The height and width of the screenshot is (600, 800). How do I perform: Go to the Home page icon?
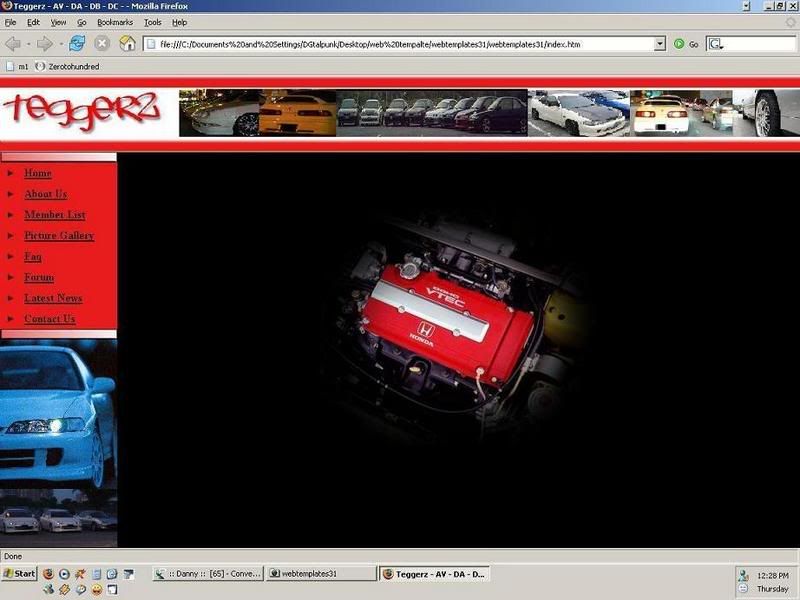(127, 43)
